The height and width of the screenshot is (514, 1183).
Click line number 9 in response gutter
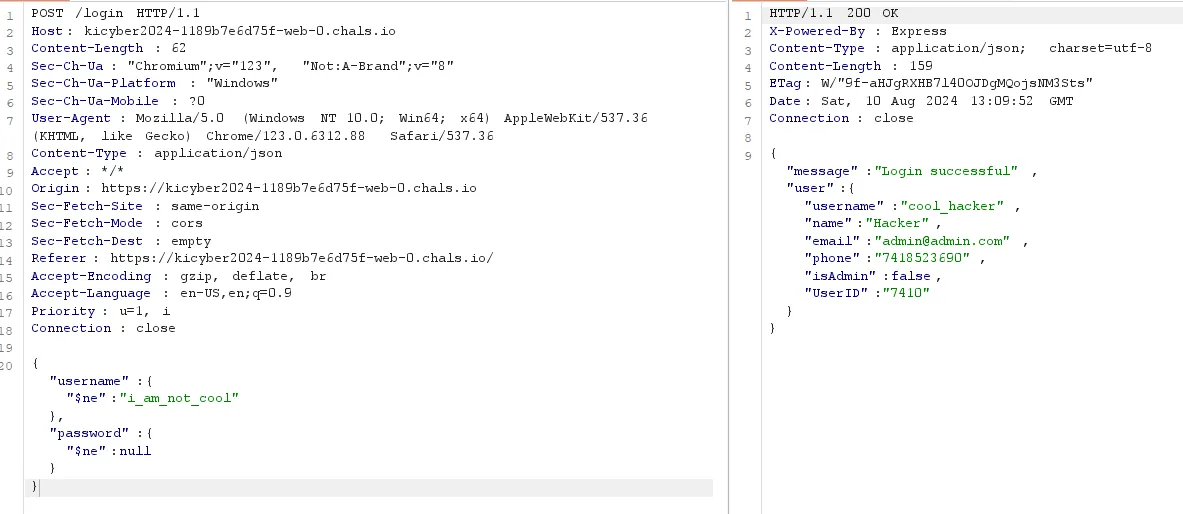click(x=748, y=155)
